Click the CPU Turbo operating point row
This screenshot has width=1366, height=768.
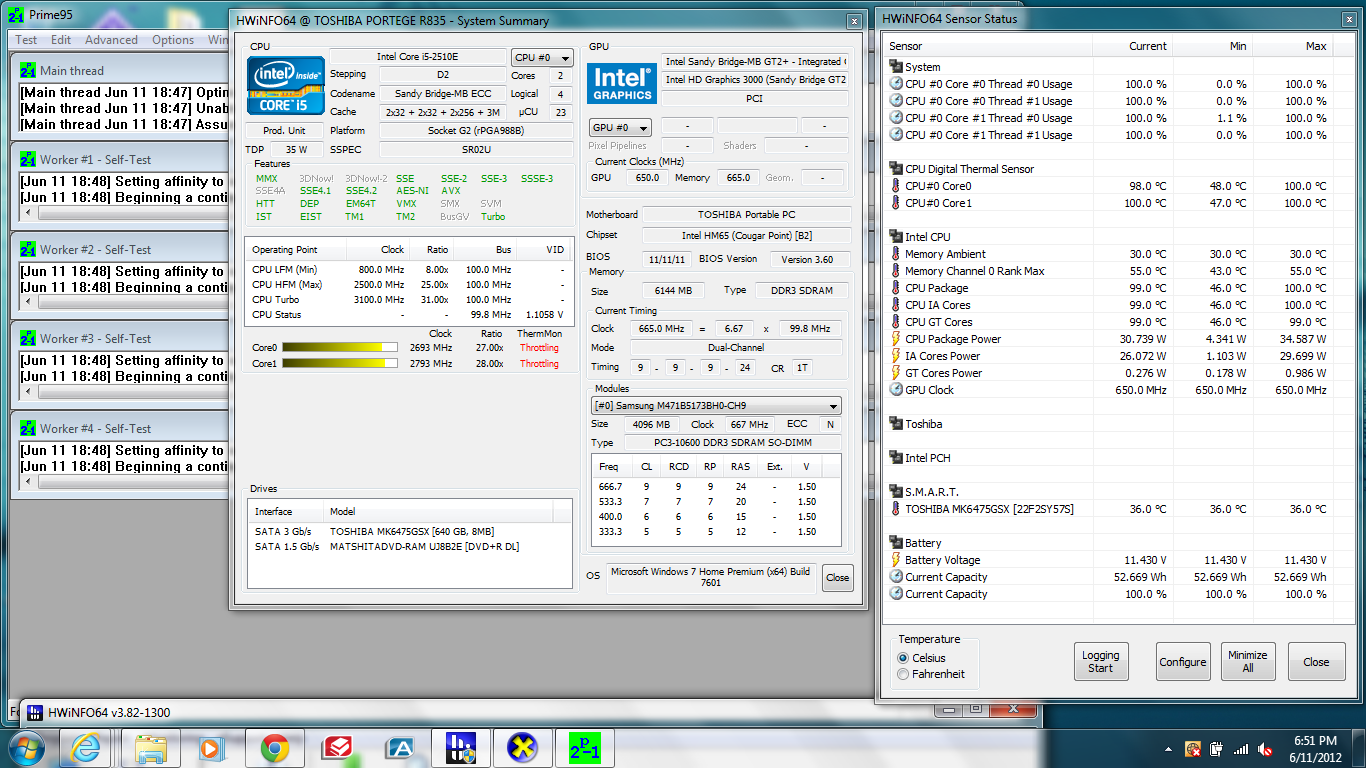click(409, 299)
